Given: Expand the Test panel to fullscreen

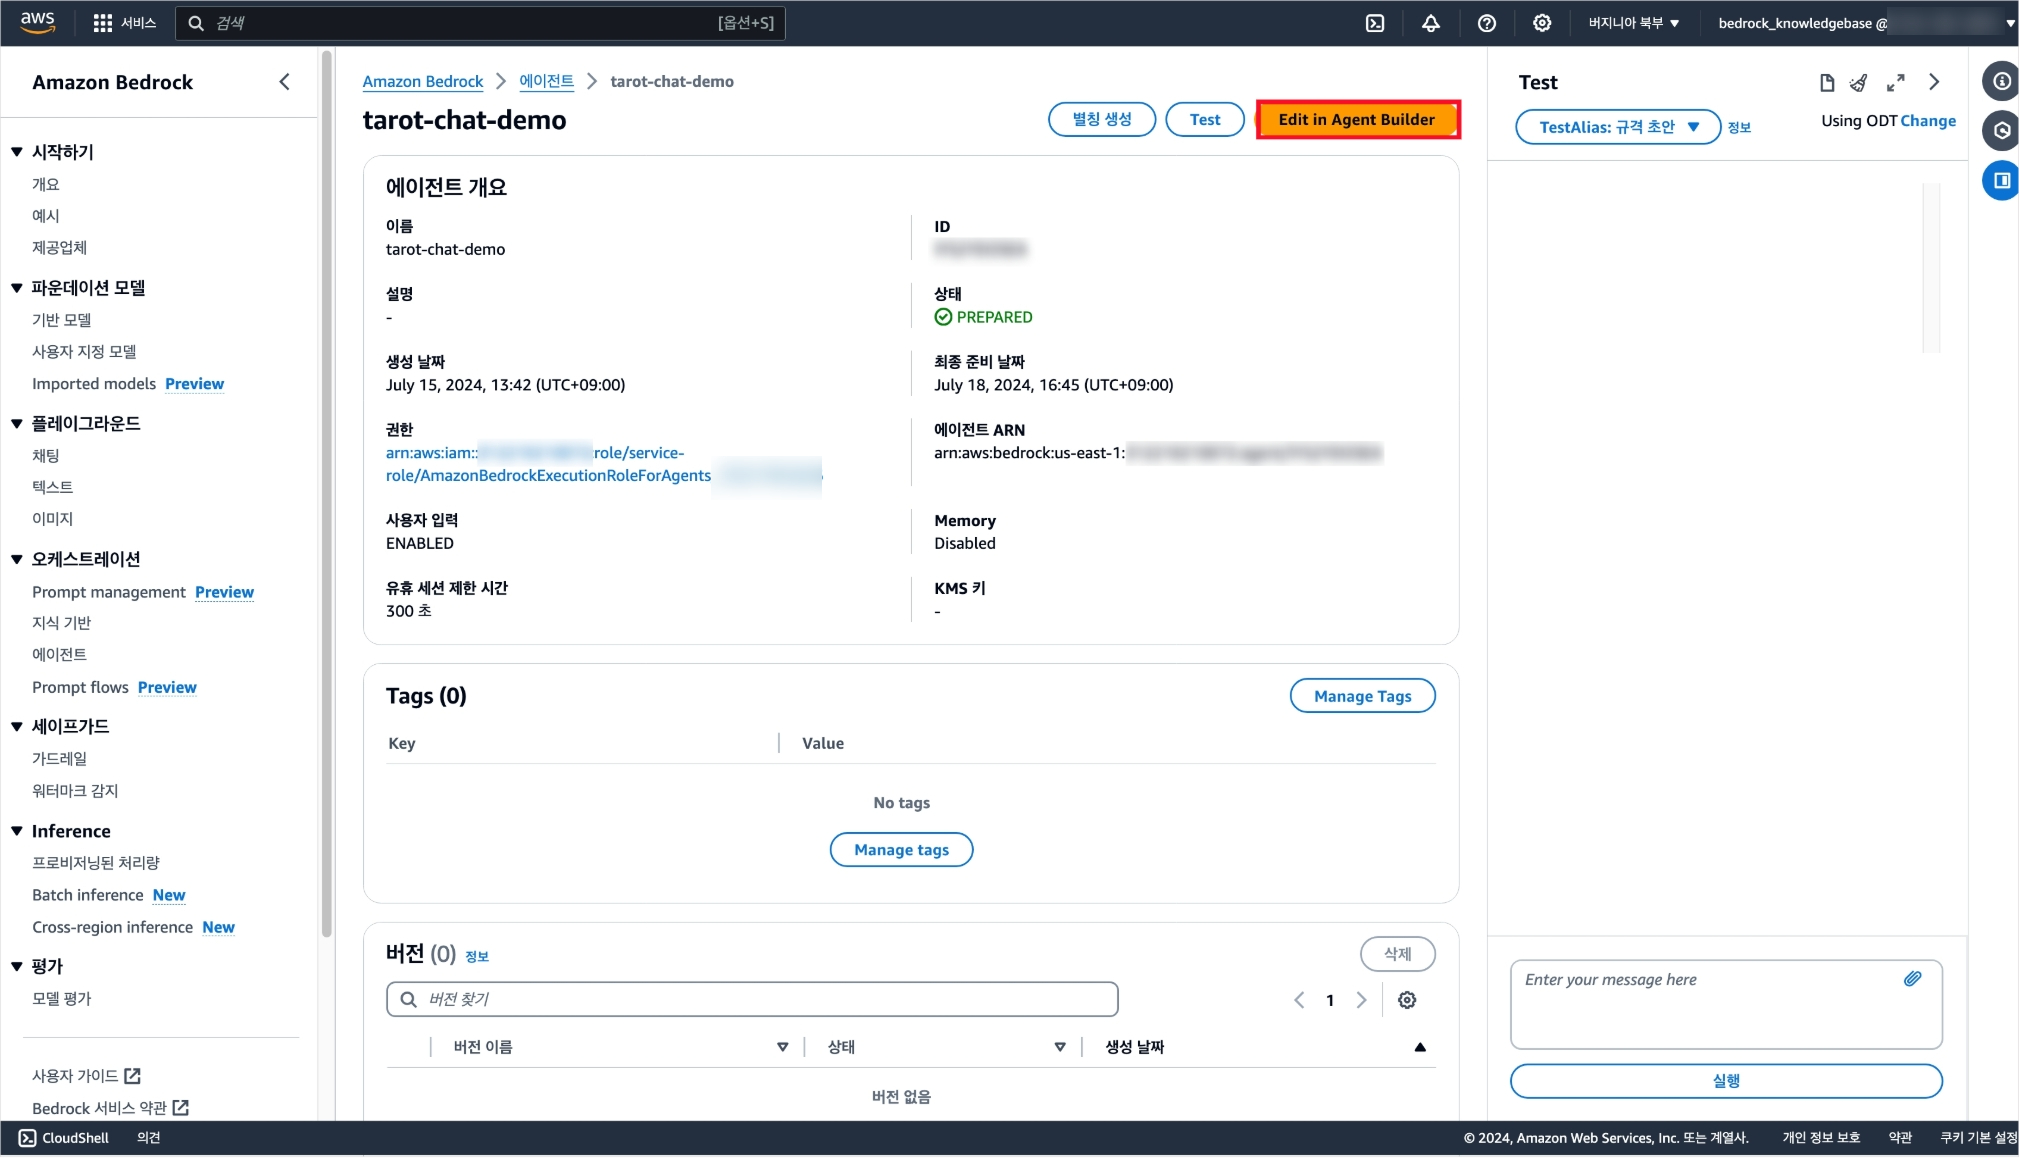Looking at the screenshot, I should pyautogui.click(x=1896, y=83).
